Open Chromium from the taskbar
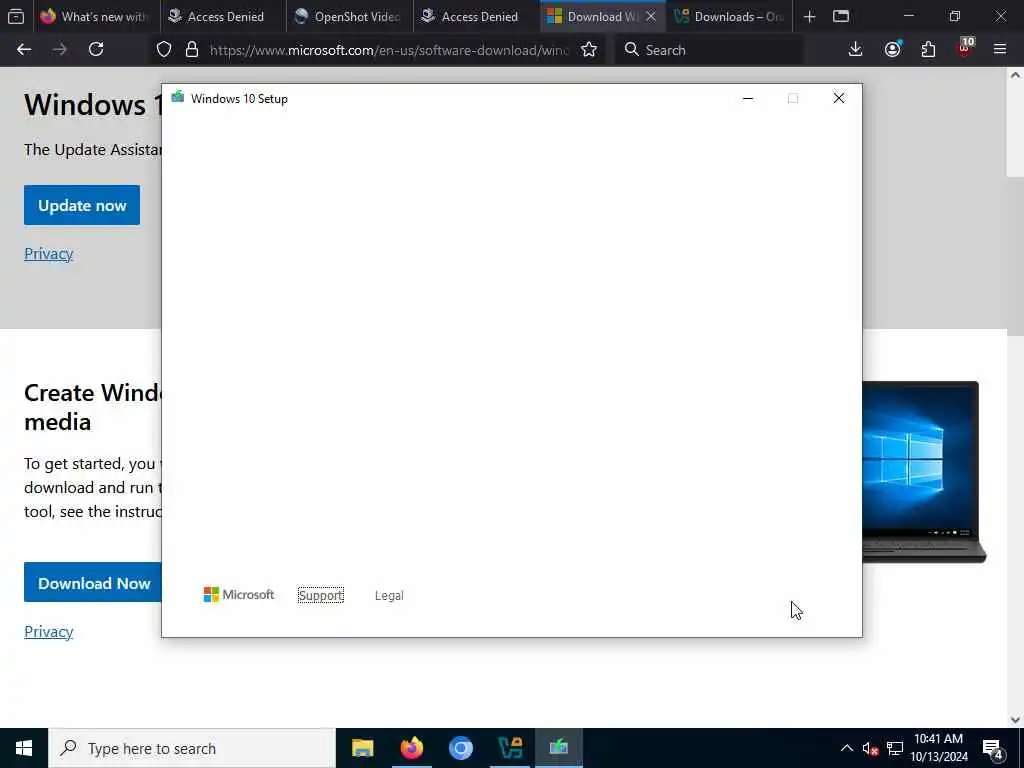The width and height of the screenshot is (1024, 768). point(460,748)
